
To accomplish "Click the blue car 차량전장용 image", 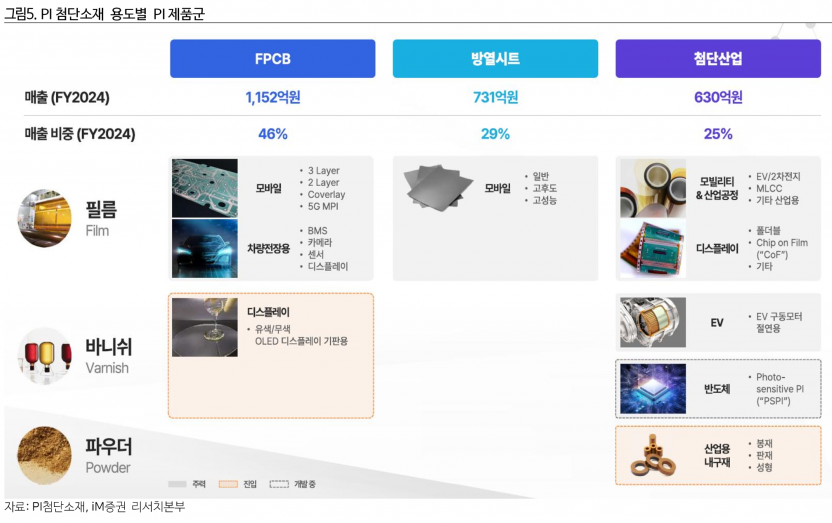I will pyautogui.click(x=205, y=248).
